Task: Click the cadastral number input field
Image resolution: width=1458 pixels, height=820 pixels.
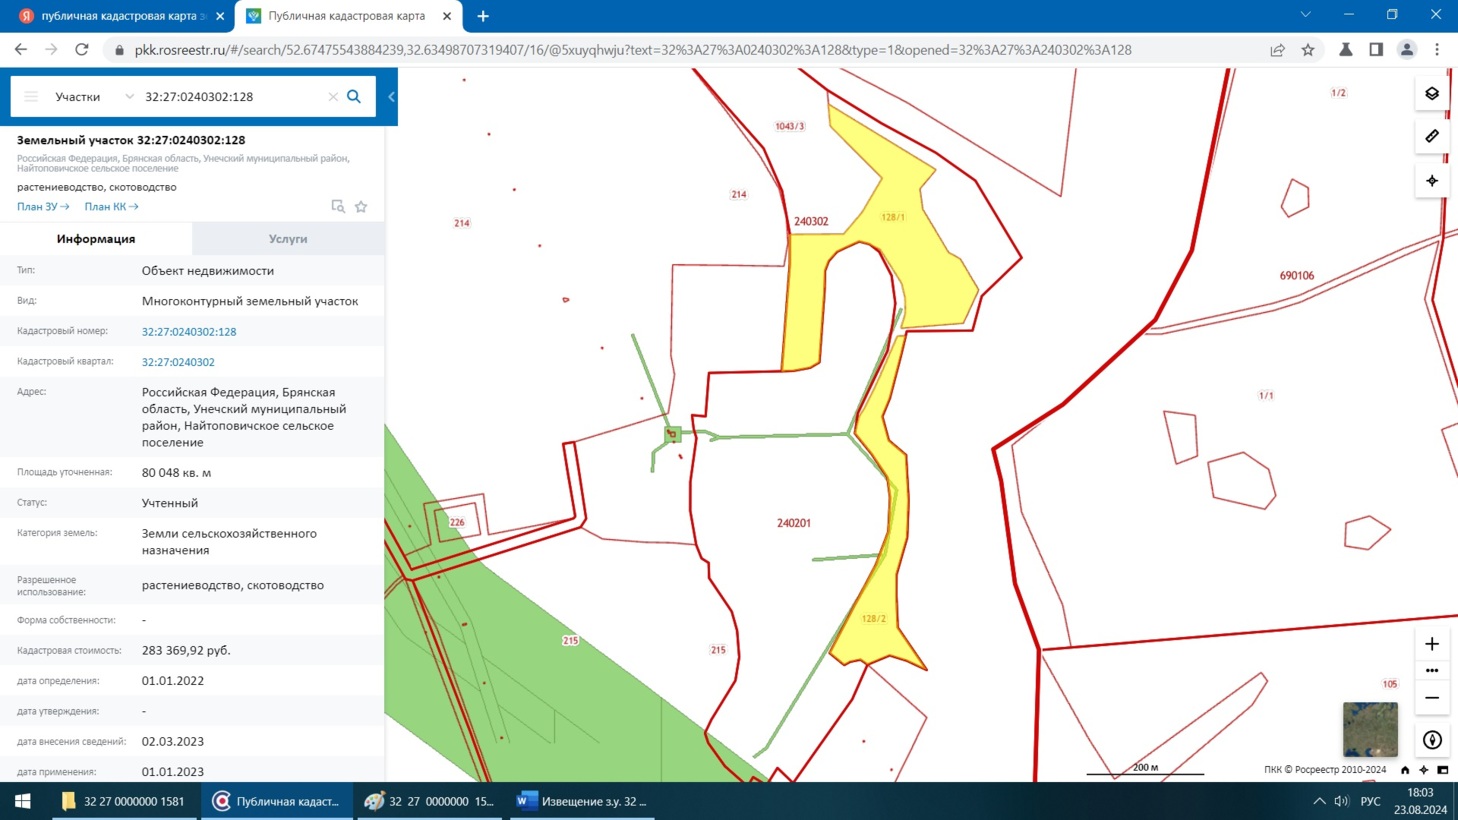Action: point(230,97)
